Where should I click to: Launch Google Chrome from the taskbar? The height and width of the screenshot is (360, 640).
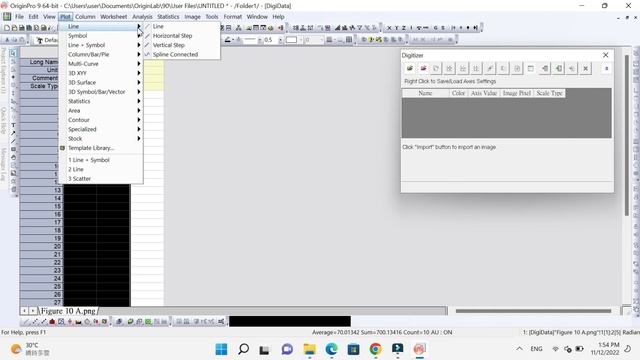376,349
